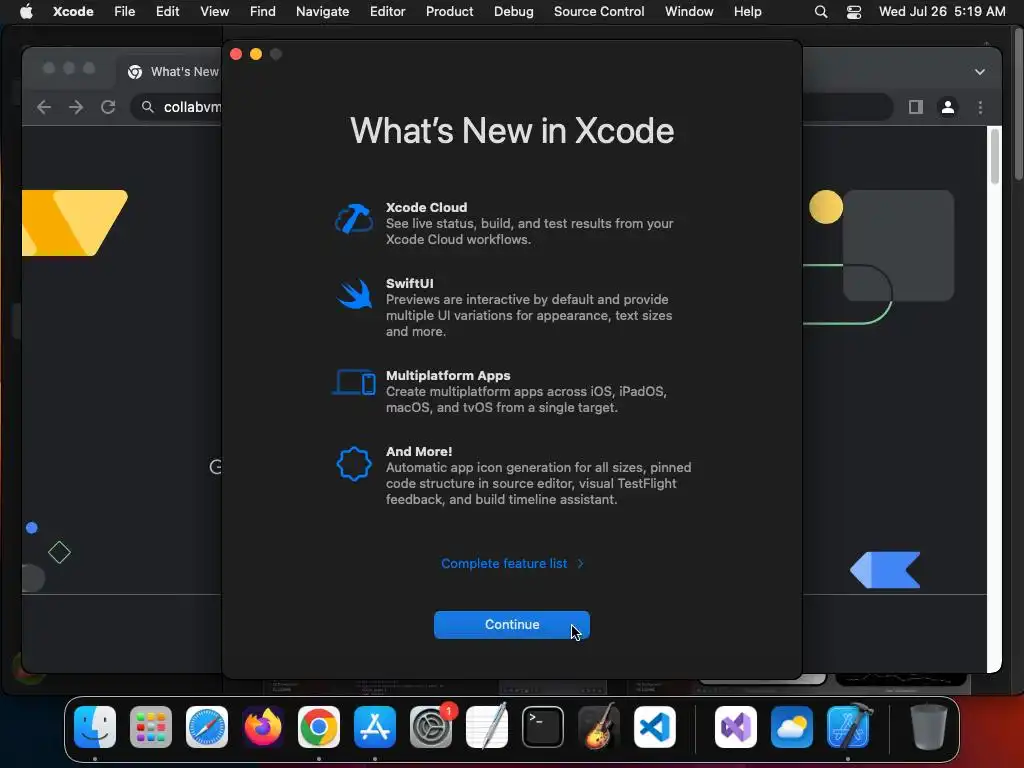Image resolution: width=1024 pixels, height=768 pixels.
Task: Open Launchpad from the Dock
Action: tap(151, 727)
